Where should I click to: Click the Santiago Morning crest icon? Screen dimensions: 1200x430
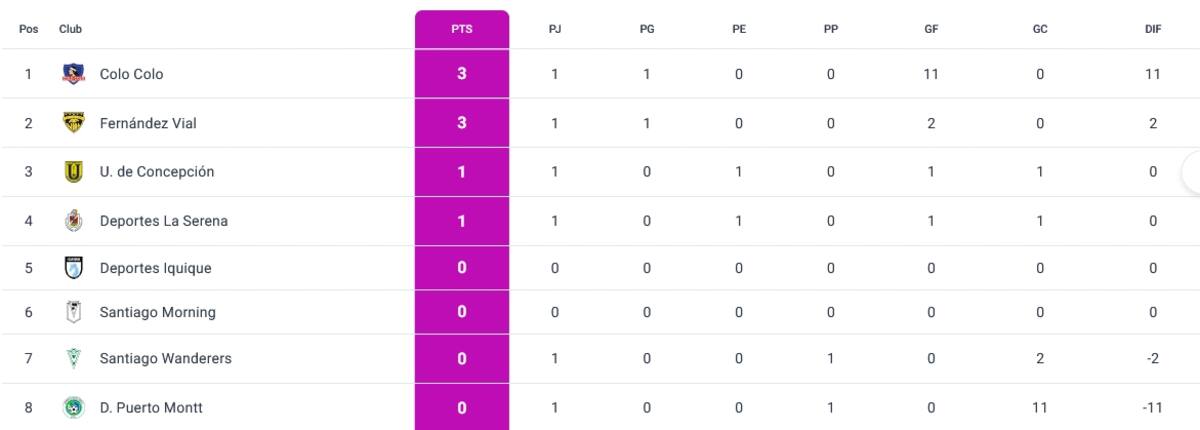click(73, 312)
